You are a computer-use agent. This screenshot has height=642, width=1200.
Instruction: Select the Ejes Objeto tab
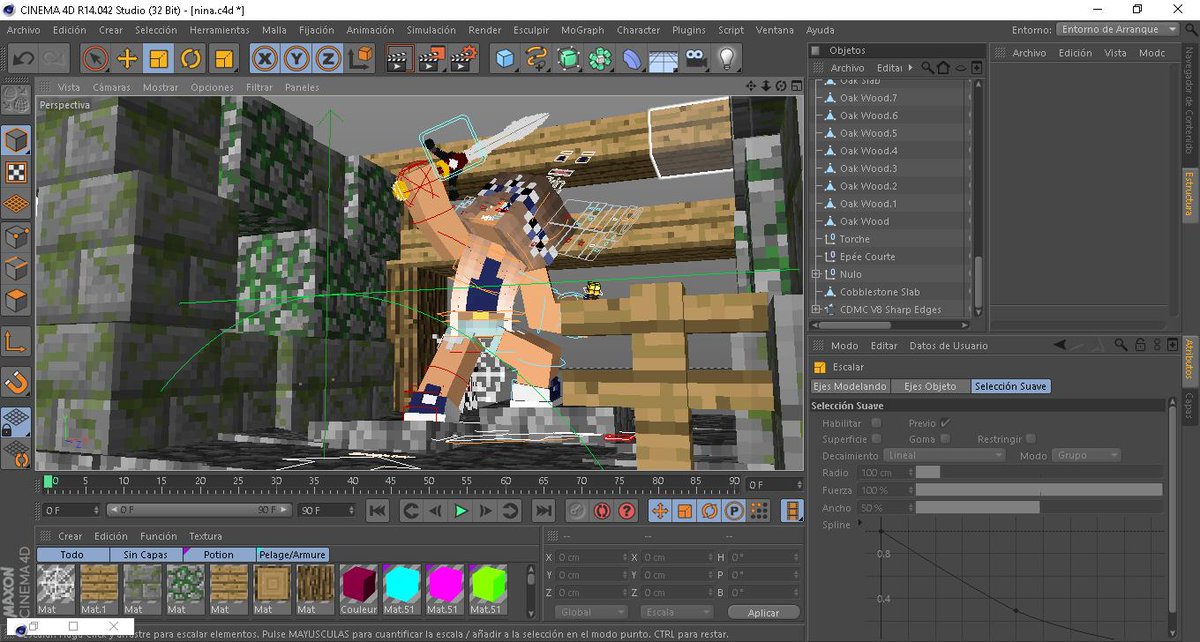coord(929,386)
